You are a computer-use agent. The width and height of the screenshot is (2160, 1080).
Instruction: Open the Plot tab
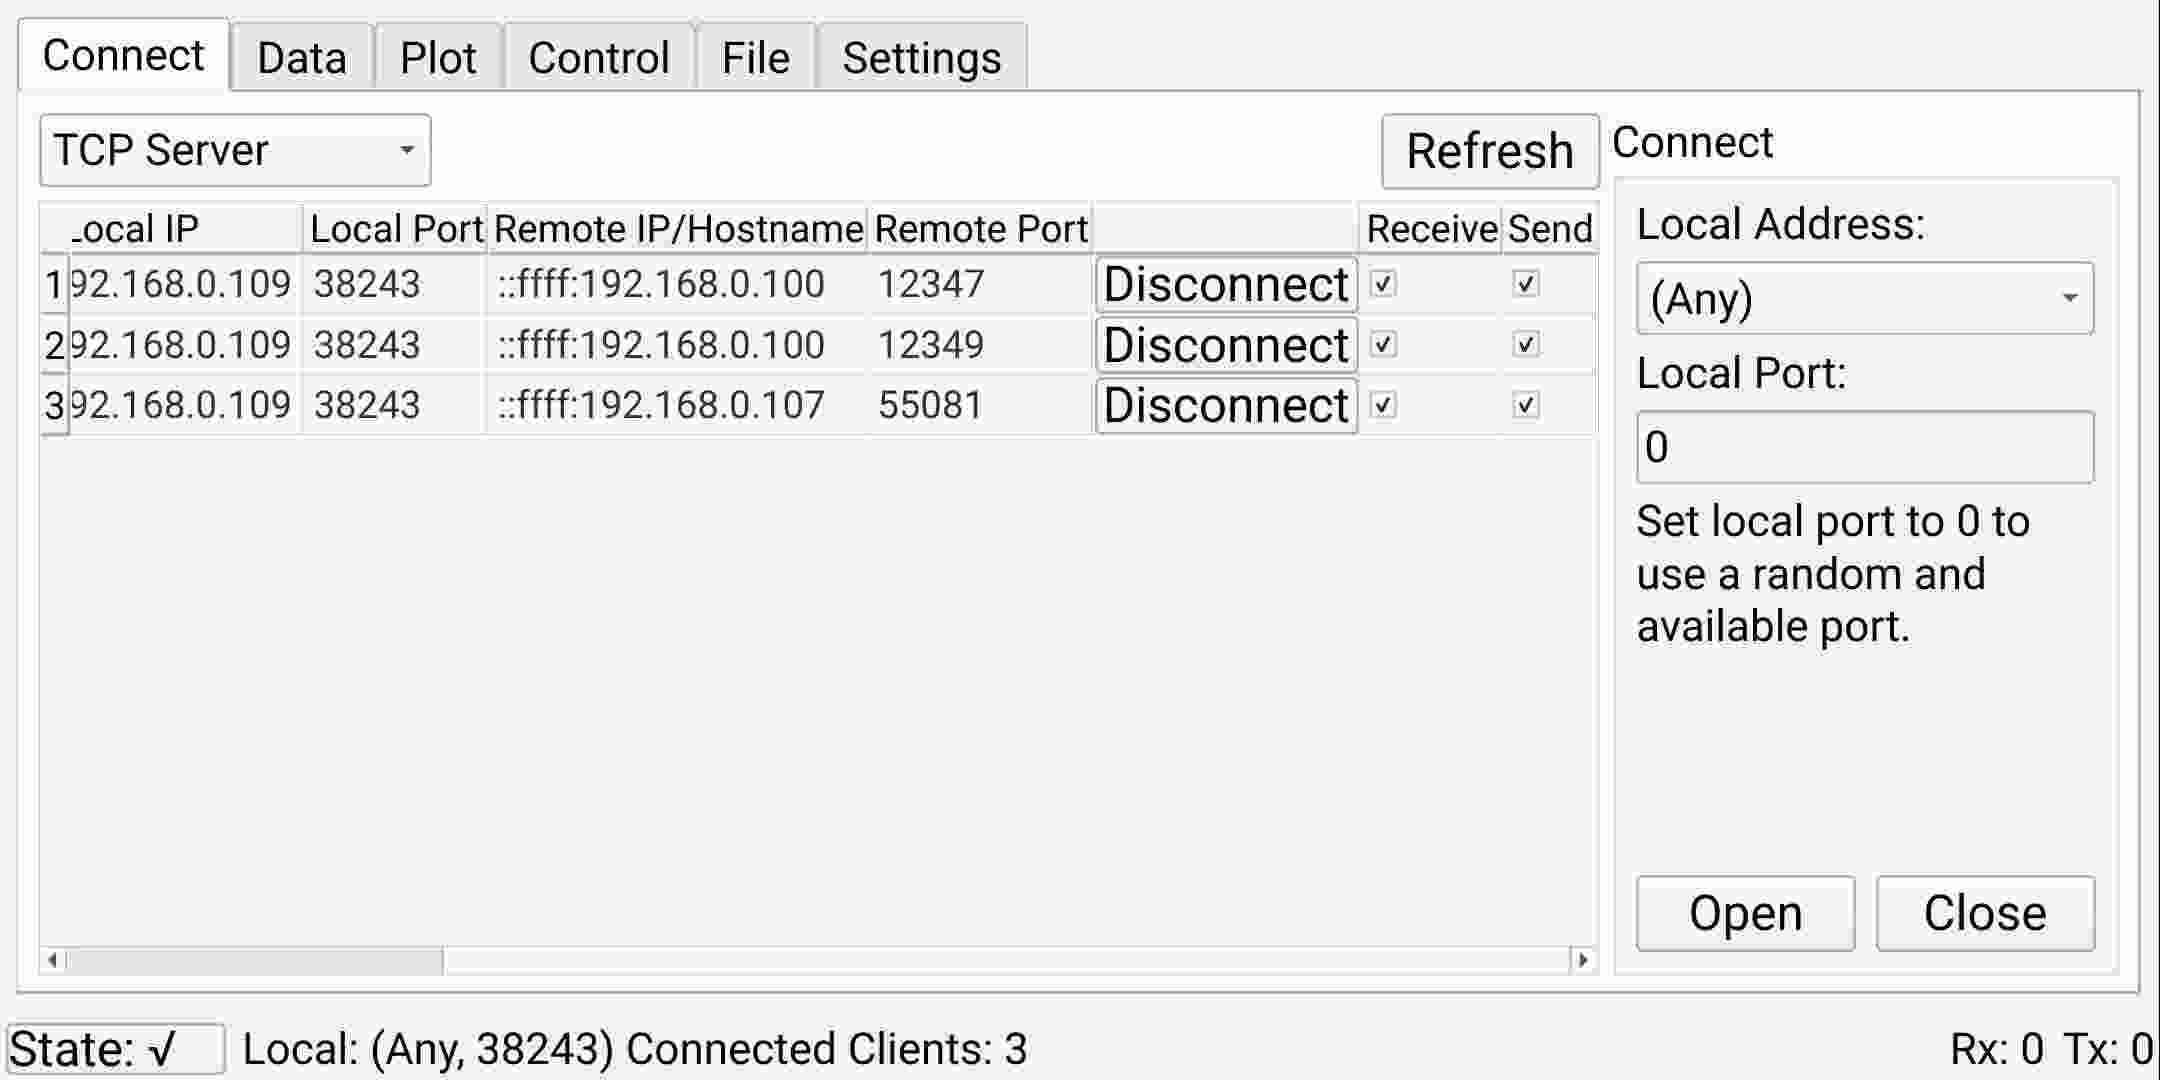click(x=438, y=55)
